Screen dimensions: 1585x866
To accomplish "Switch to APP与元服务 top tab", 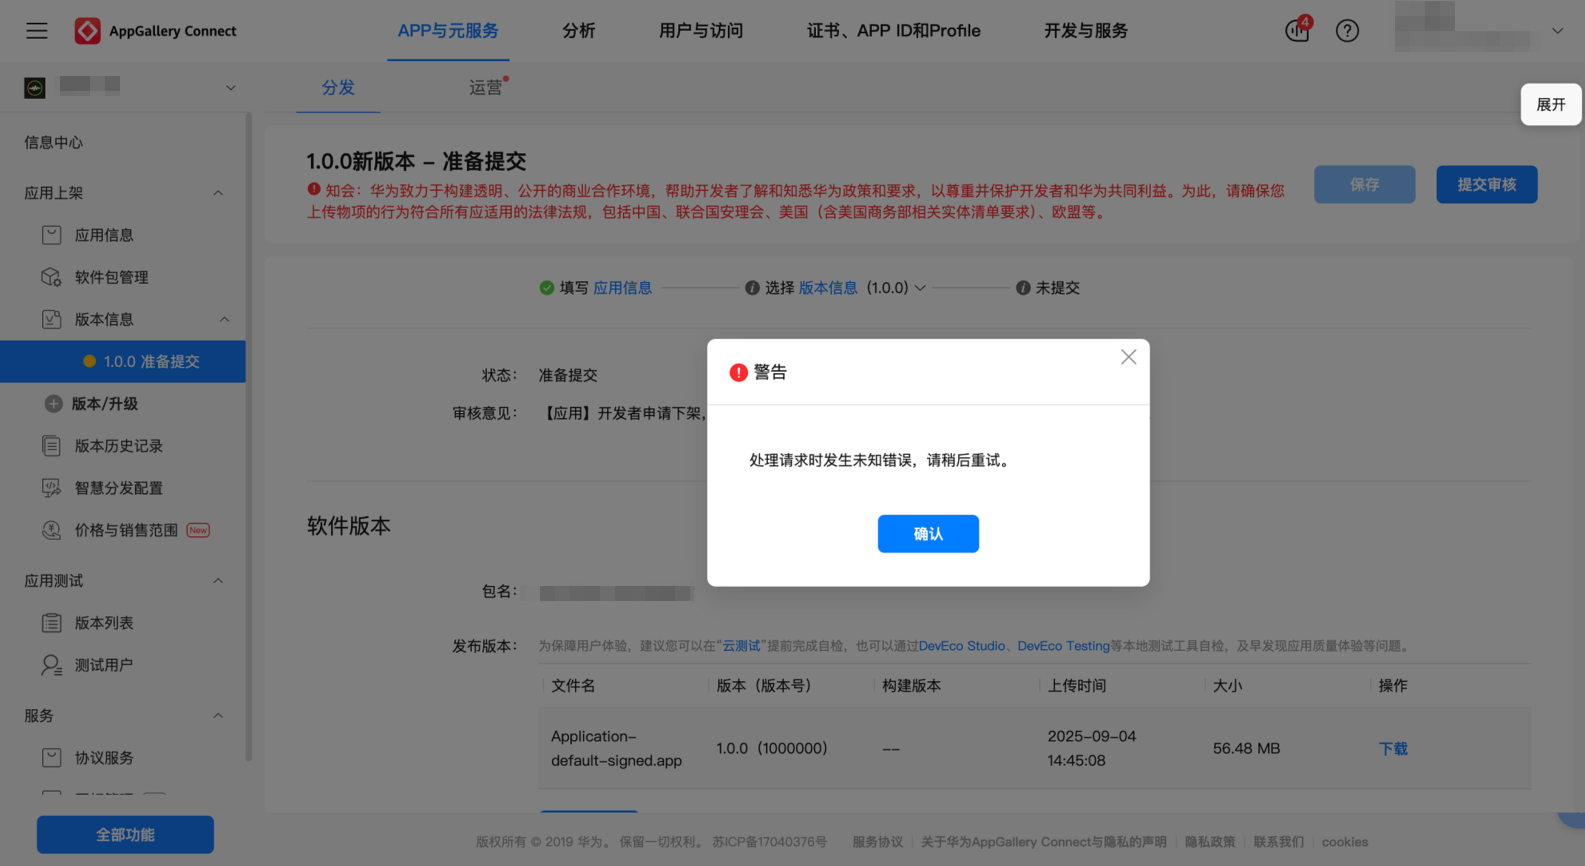I will [x=448, y=31].
